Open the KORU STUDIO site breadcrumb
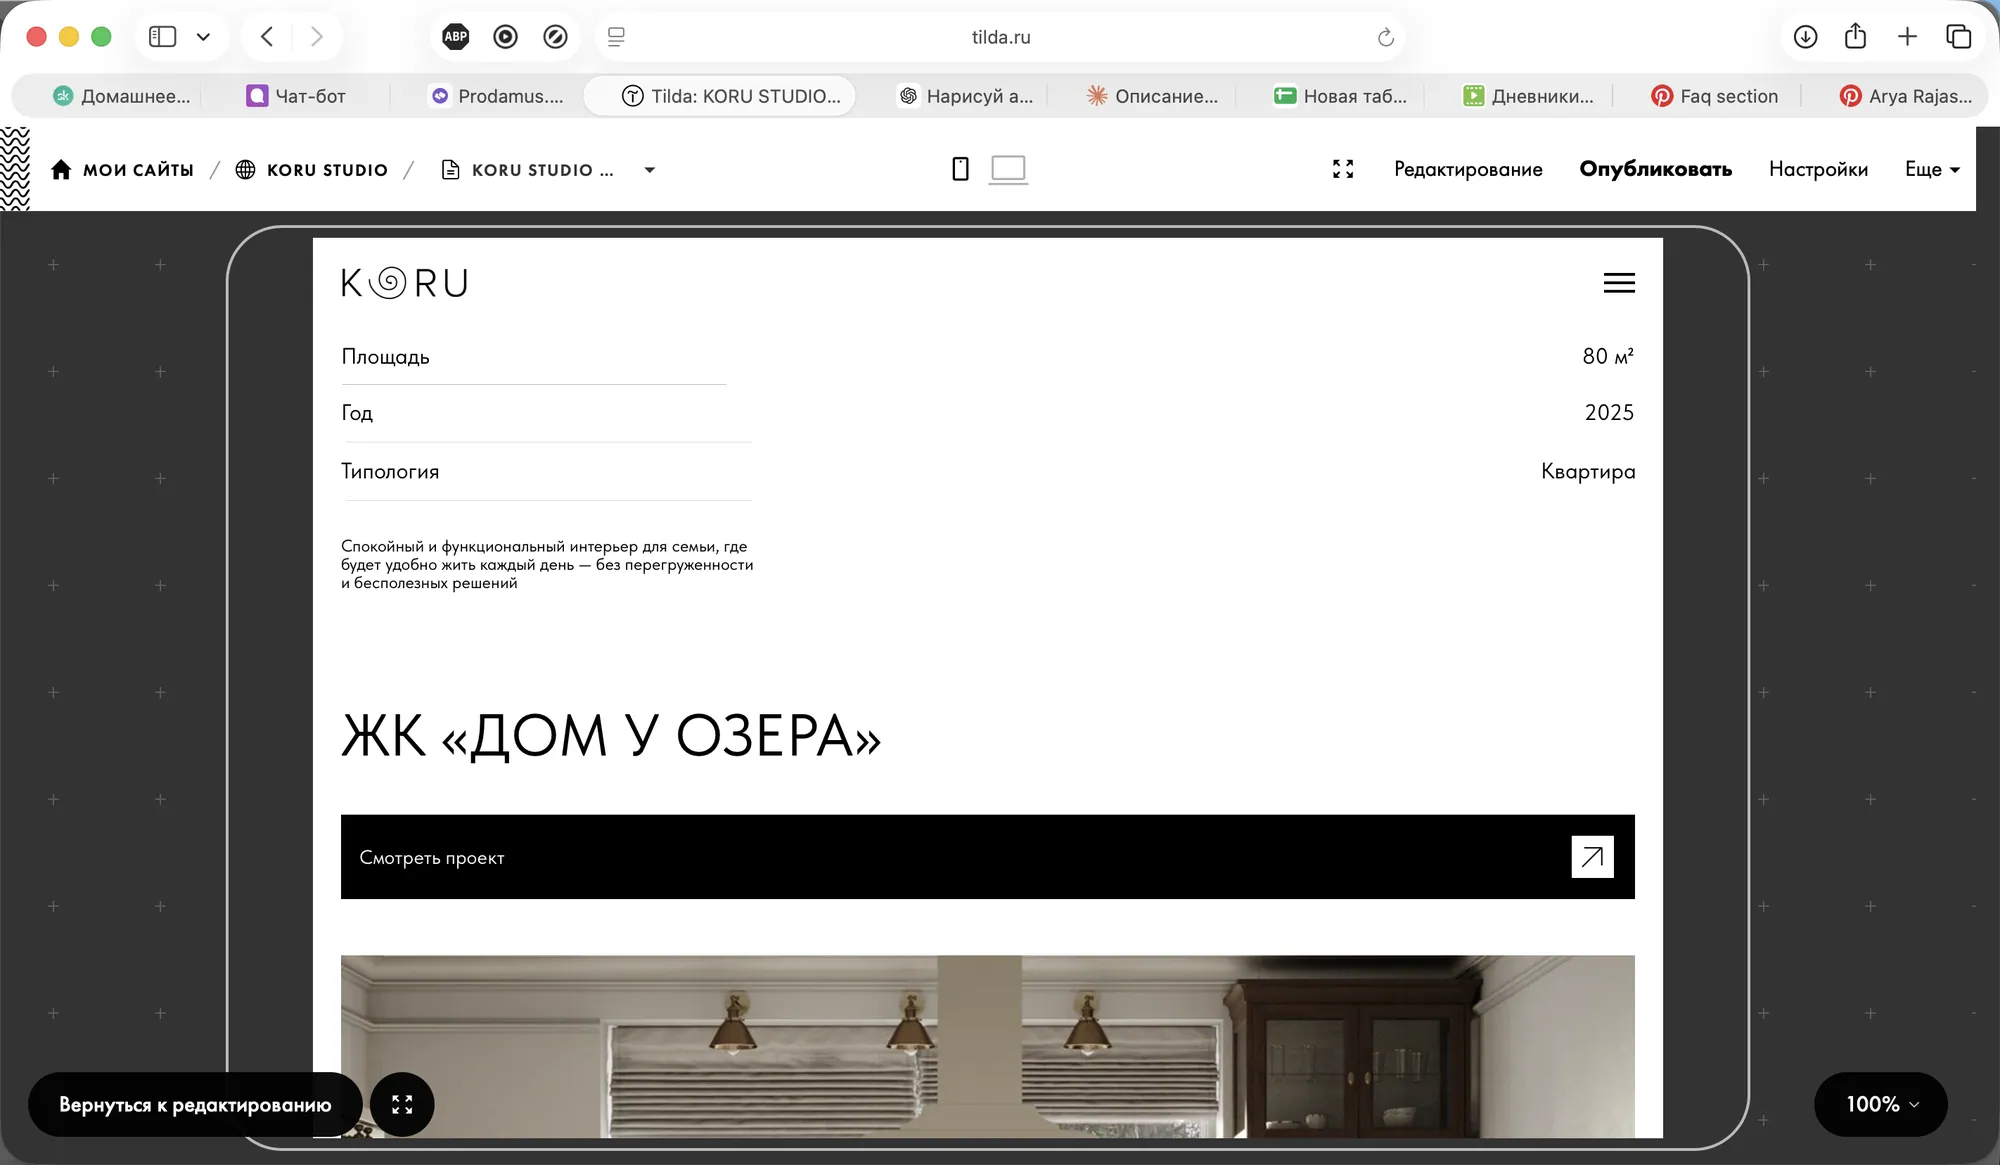Viewport: 2000px width, 1165px height. click(311, 170)
